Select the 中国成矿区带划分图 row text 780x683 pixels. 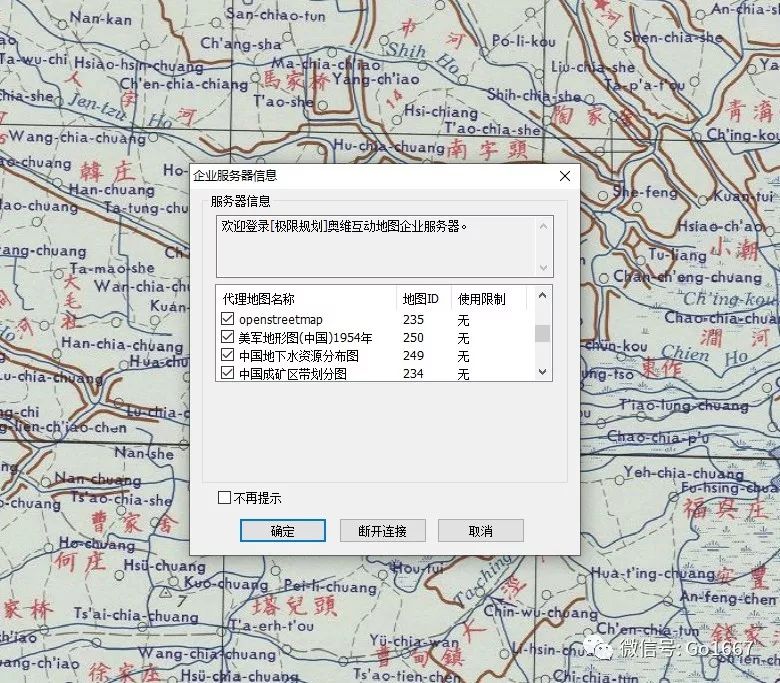(292, 374)
